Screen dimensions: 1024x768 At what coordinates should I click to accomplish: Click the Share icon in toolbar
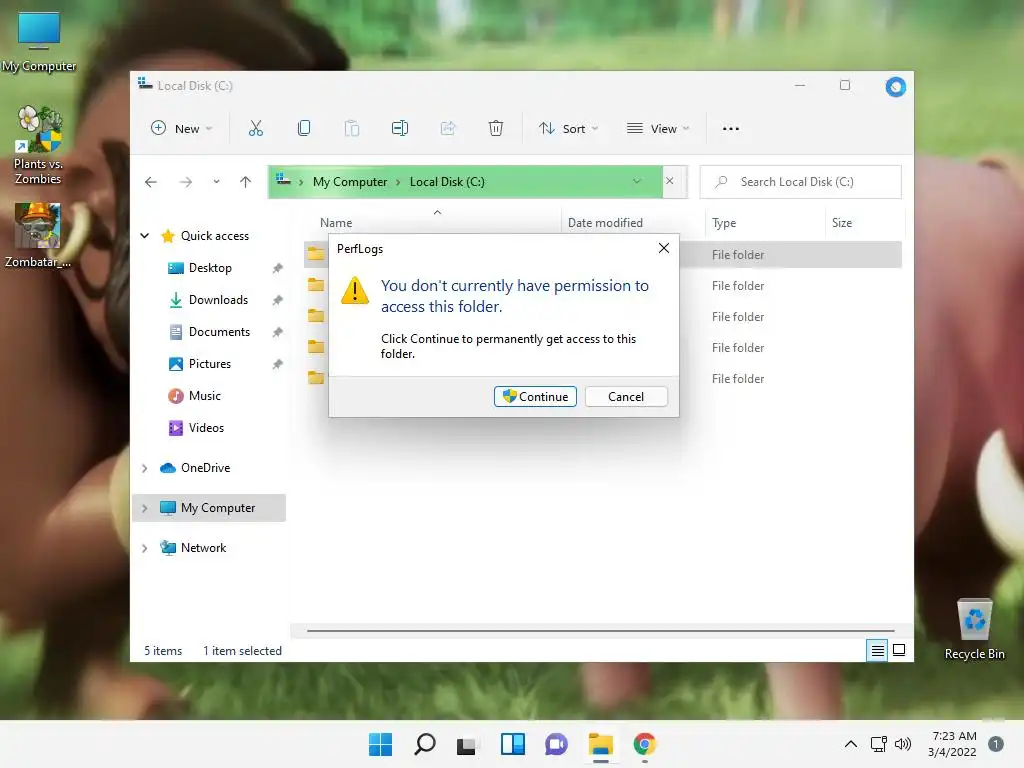pyautogui.click(x=448, y=129)
